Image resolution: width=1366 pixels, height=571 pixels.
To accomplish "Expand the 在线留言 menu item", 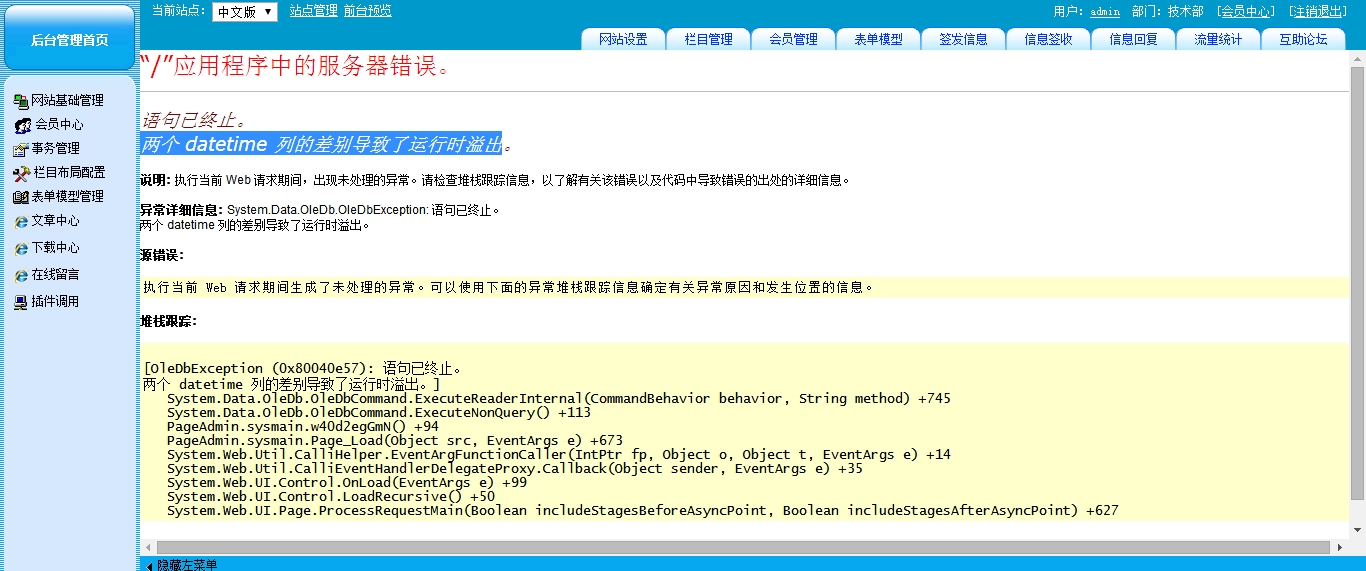I will click(55, 275).
